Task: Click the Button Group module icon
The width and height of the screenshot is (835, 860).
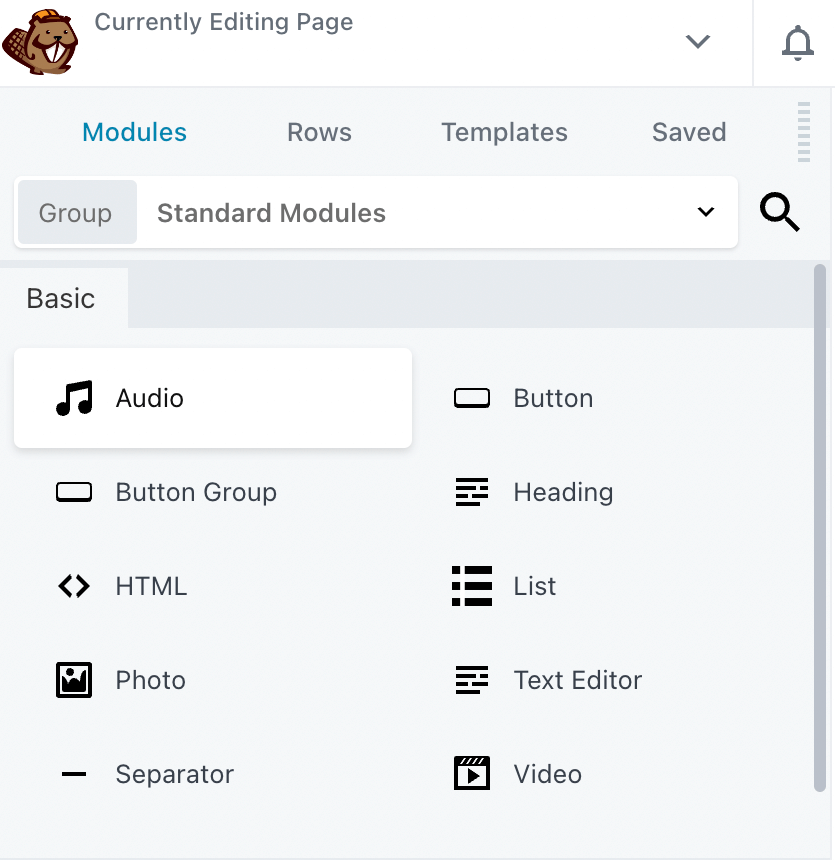Action: point(74,491)
